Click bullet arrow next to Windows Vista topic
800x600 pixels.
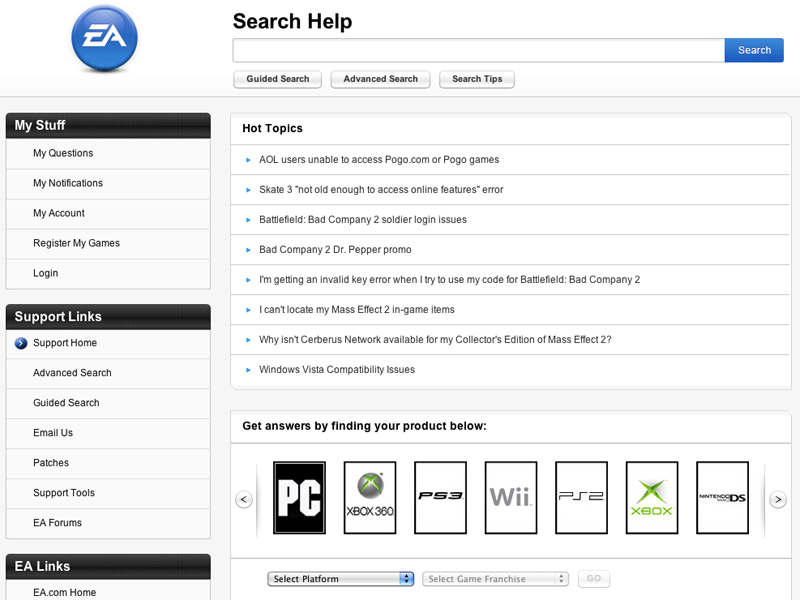pos(248,370)
